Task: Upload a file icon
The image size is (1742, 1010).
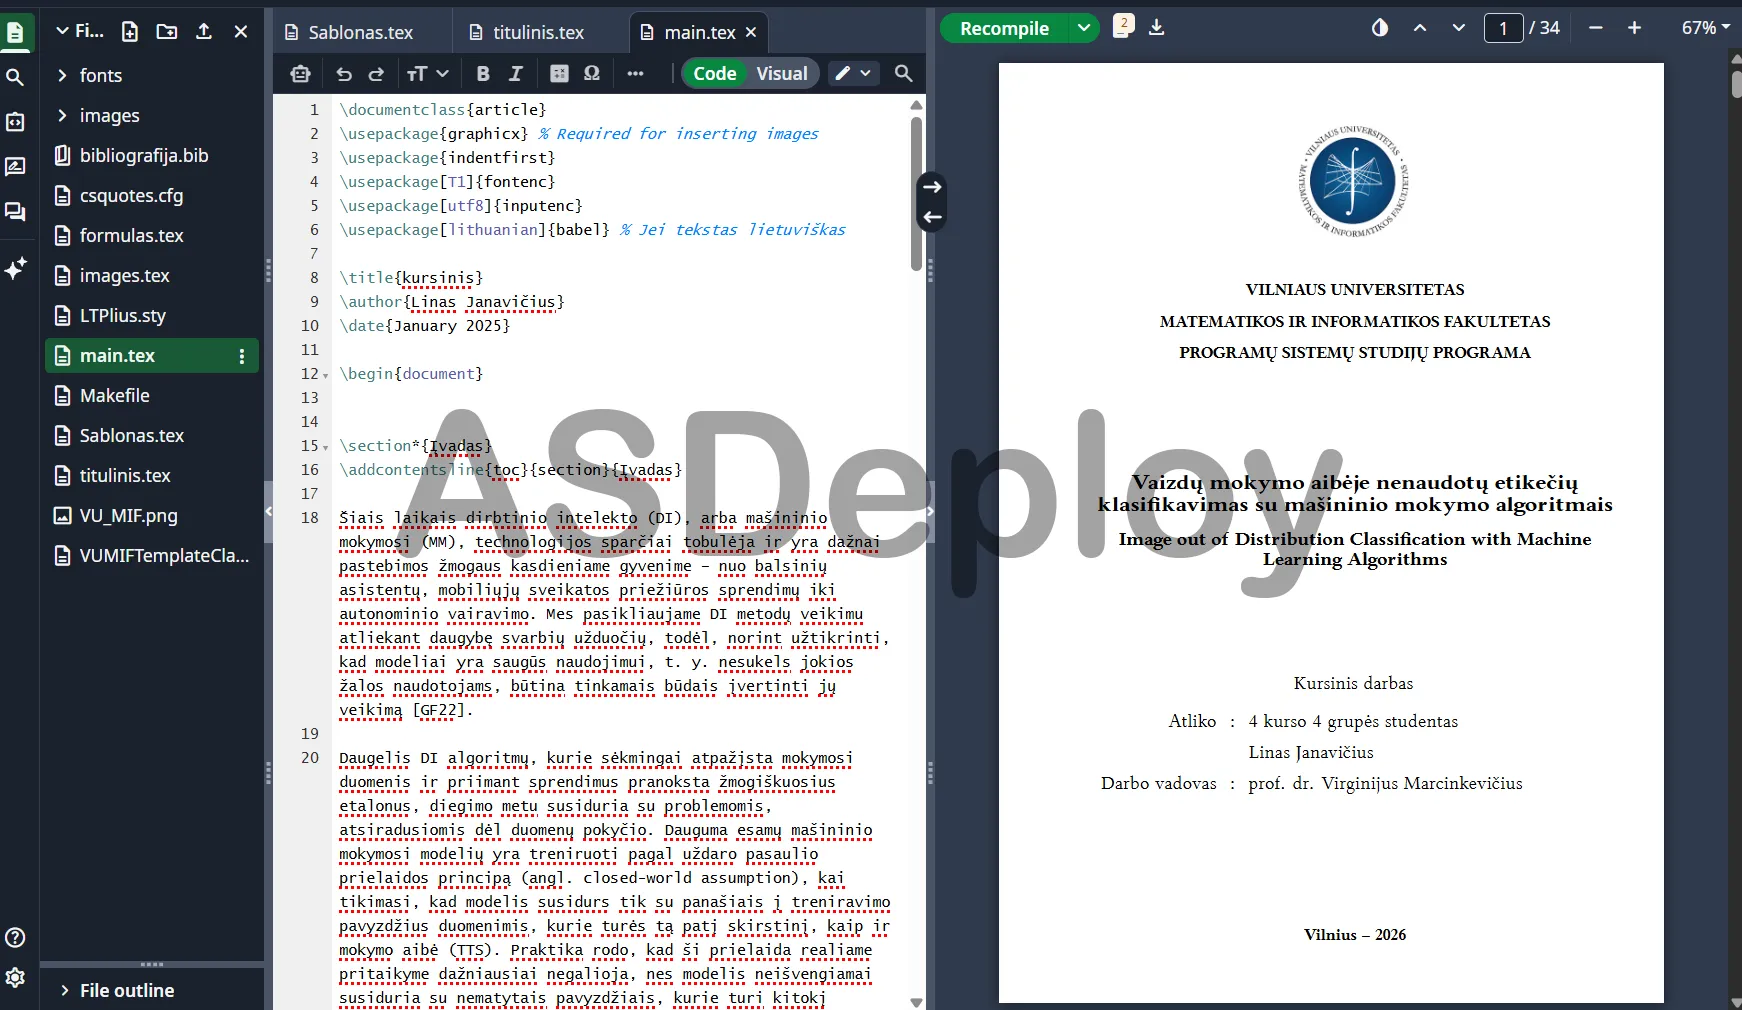Action: [x=204, y=31]
